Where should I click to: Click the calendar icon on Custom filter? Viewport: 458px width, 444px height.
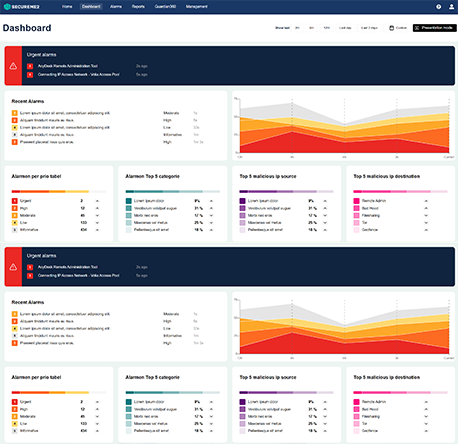pyautogui.click(x=392, y=28)
